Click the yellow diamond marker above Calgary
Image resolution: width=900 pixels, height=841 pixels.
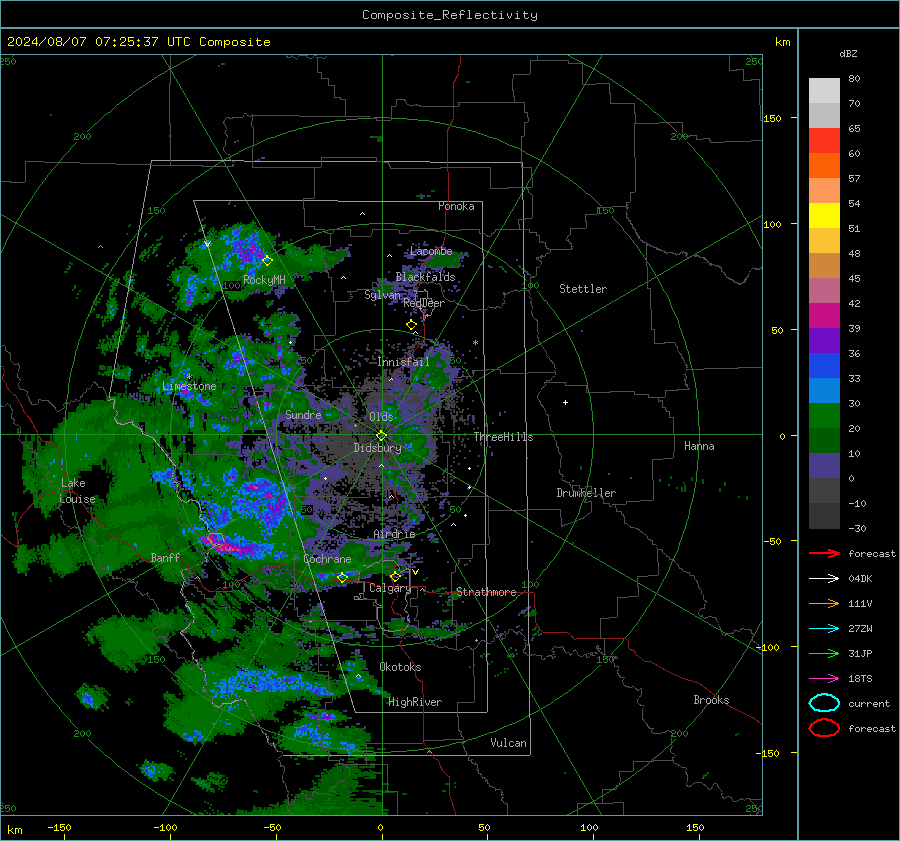click(395, 576)
